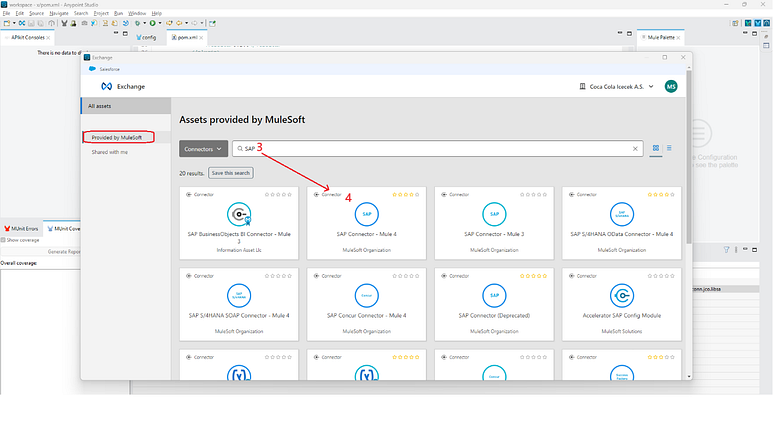Click the Save All toolbar icon
Image resolution: width=773 pixels, height=435 pixels.
40,23
